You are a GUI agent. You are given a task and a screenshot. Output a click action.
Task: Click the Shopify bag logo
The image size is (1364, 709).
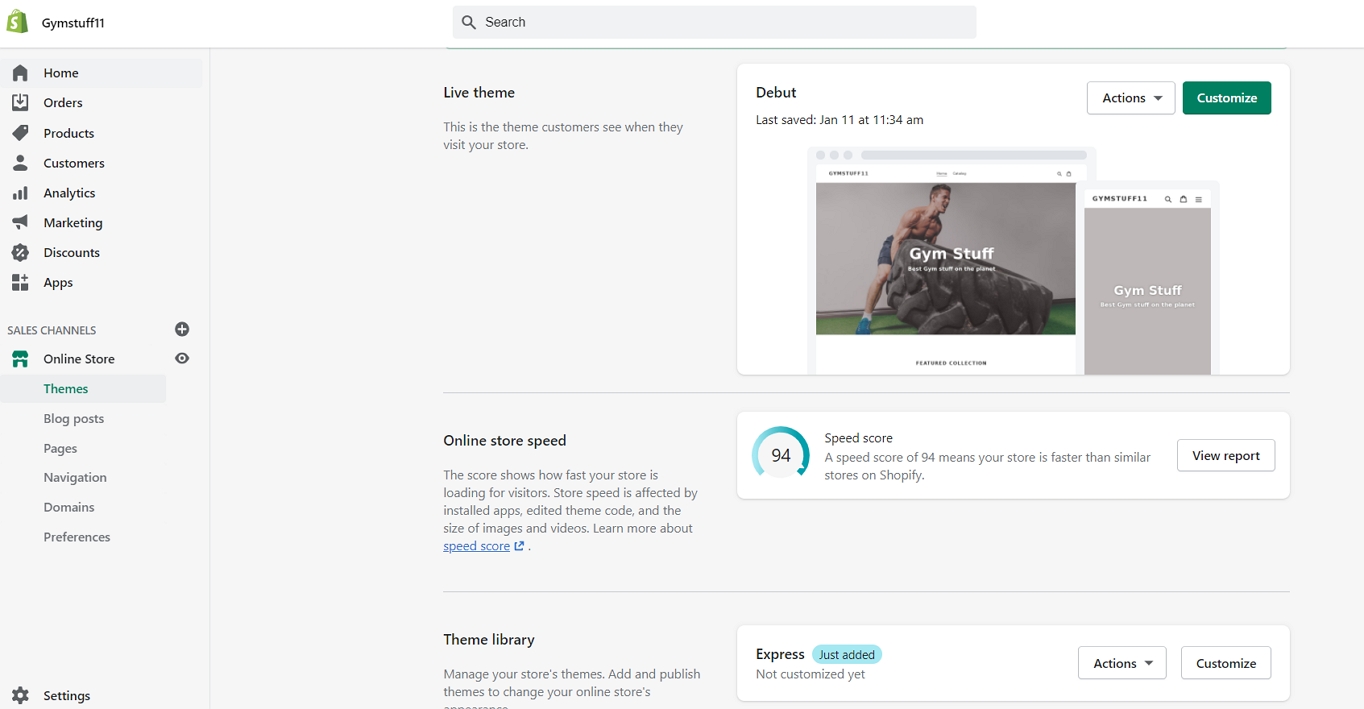[x=17, y=22]
